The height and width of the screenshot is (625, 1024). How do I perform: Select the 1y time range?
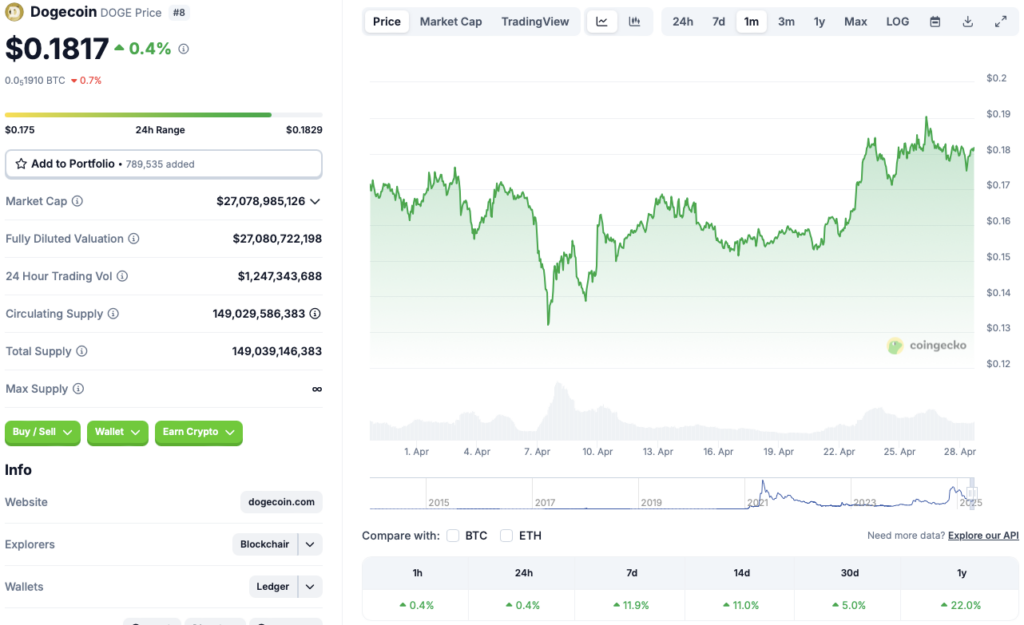tap(819, 22)
